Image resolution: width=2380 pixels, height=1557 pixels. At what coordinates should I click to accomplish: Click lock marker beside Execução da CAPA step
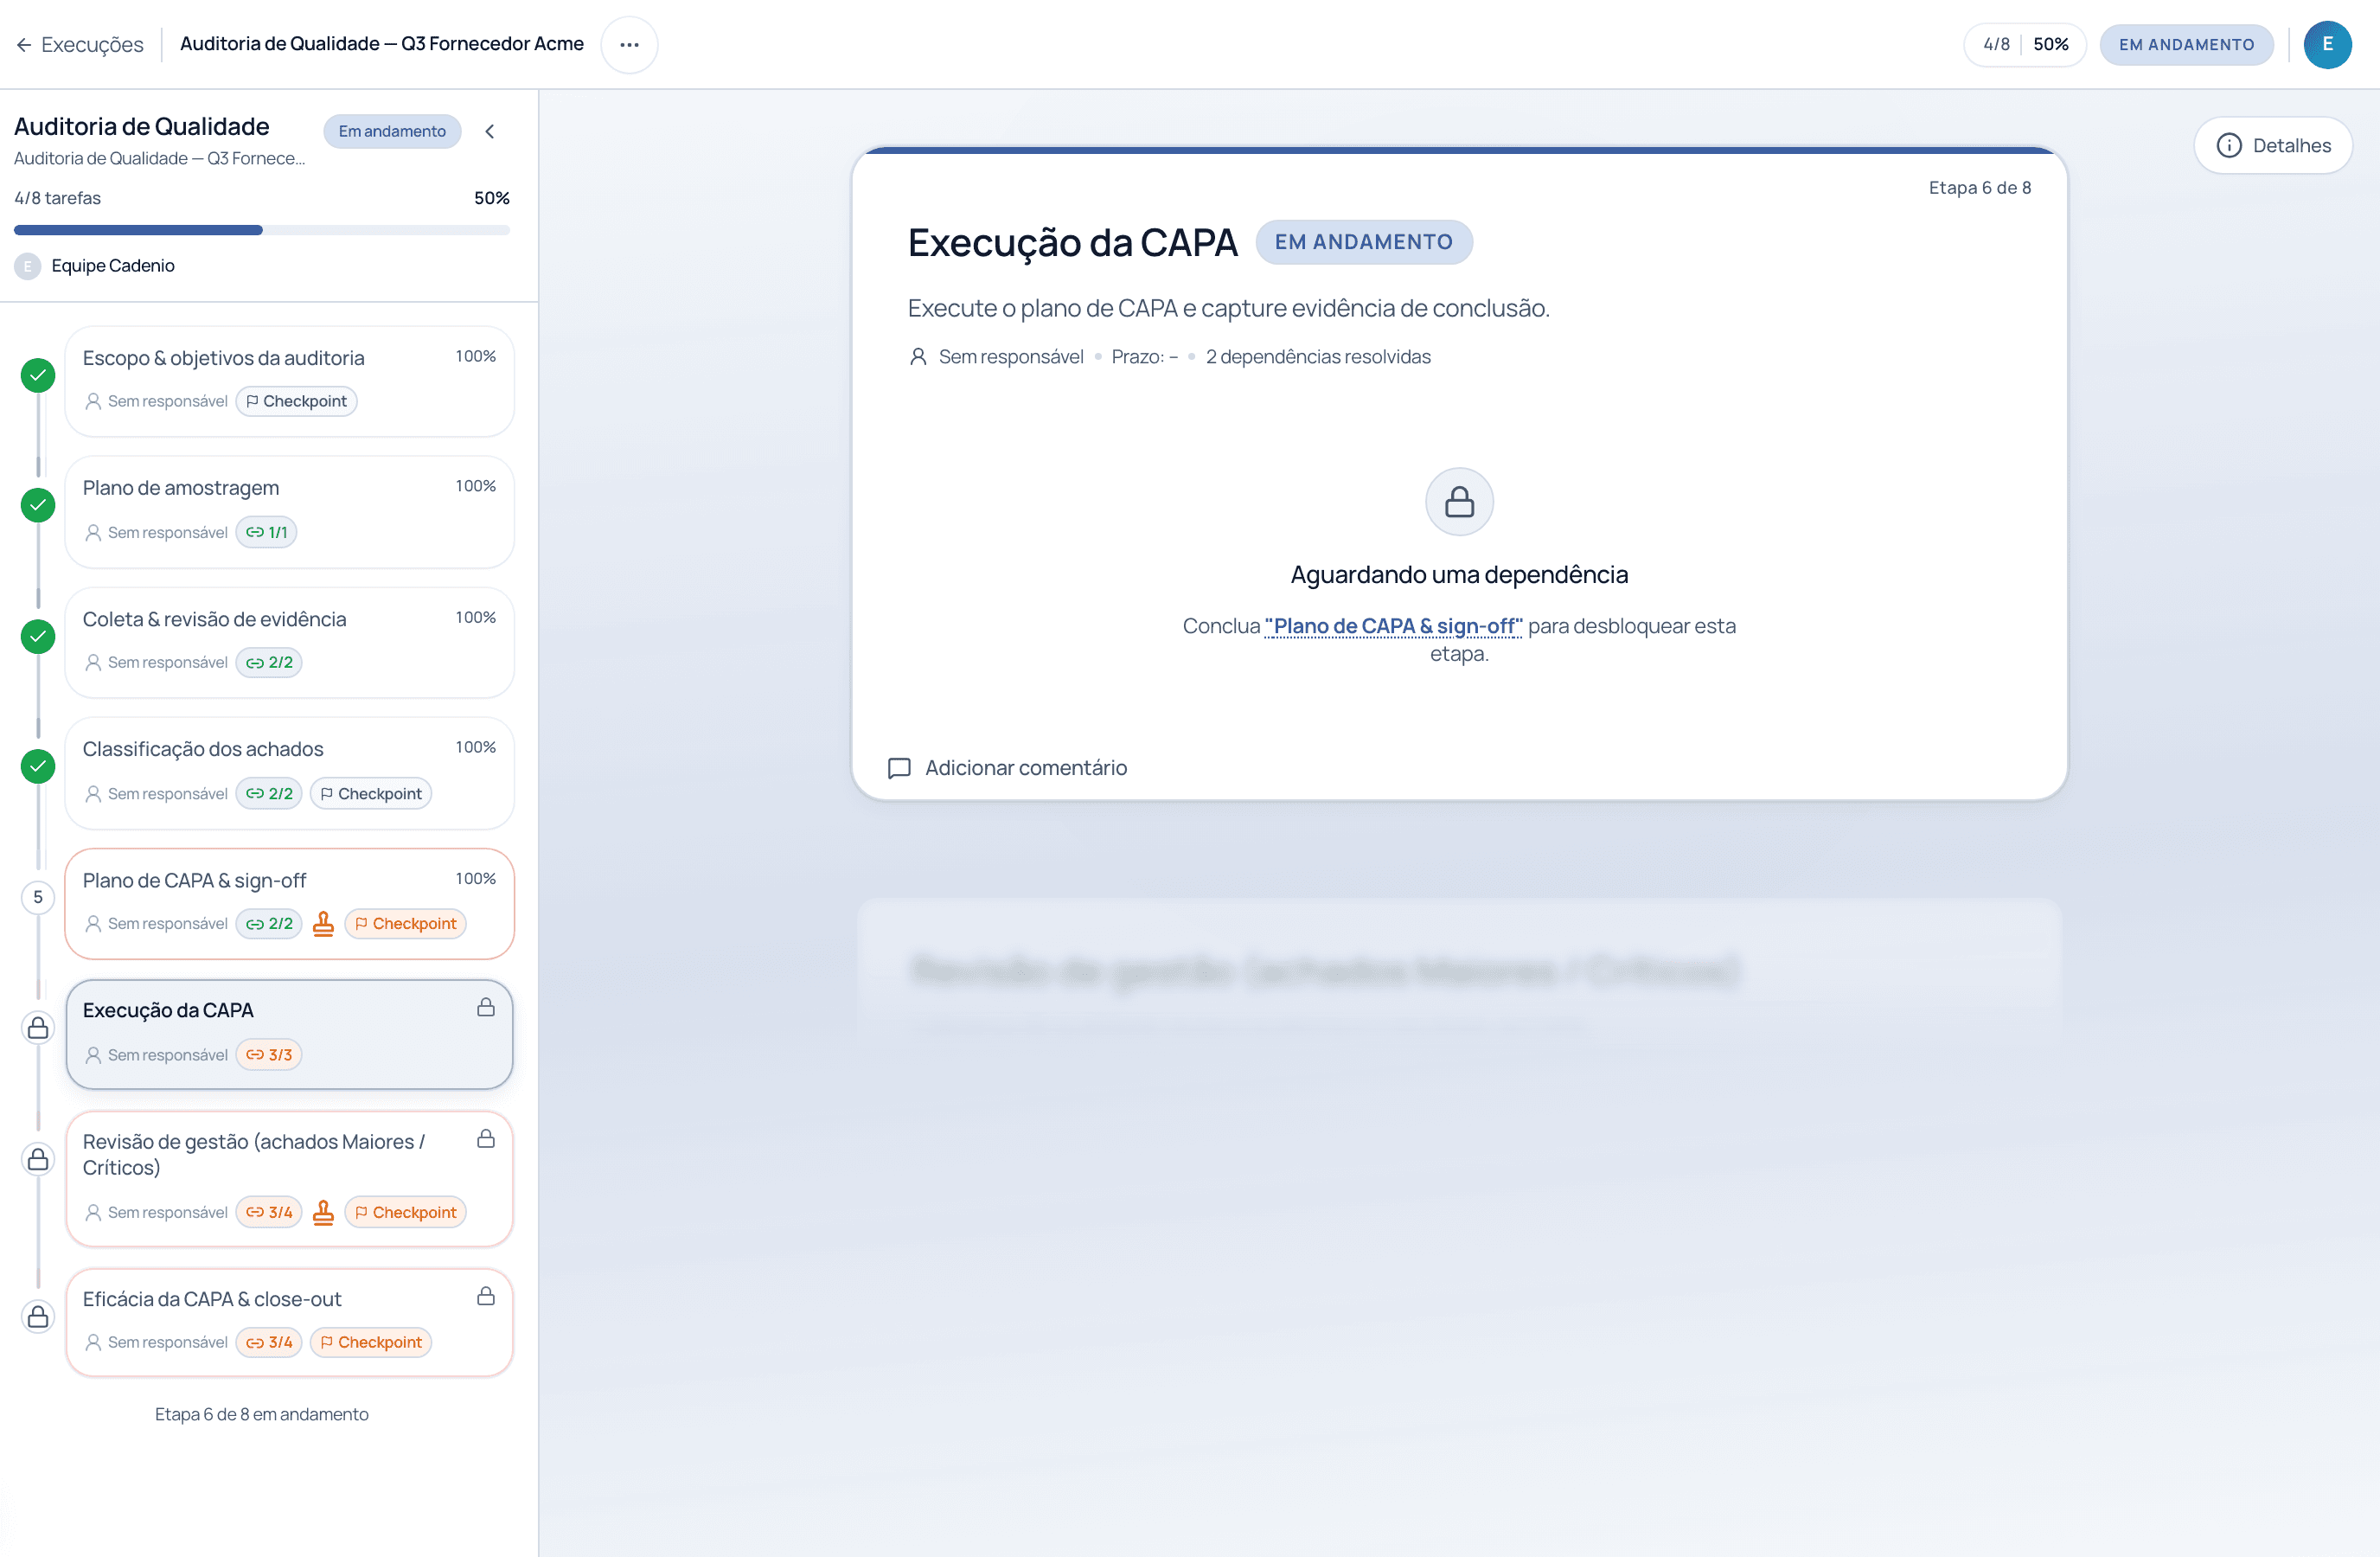pyautogui.click(x=38, y=1028)
